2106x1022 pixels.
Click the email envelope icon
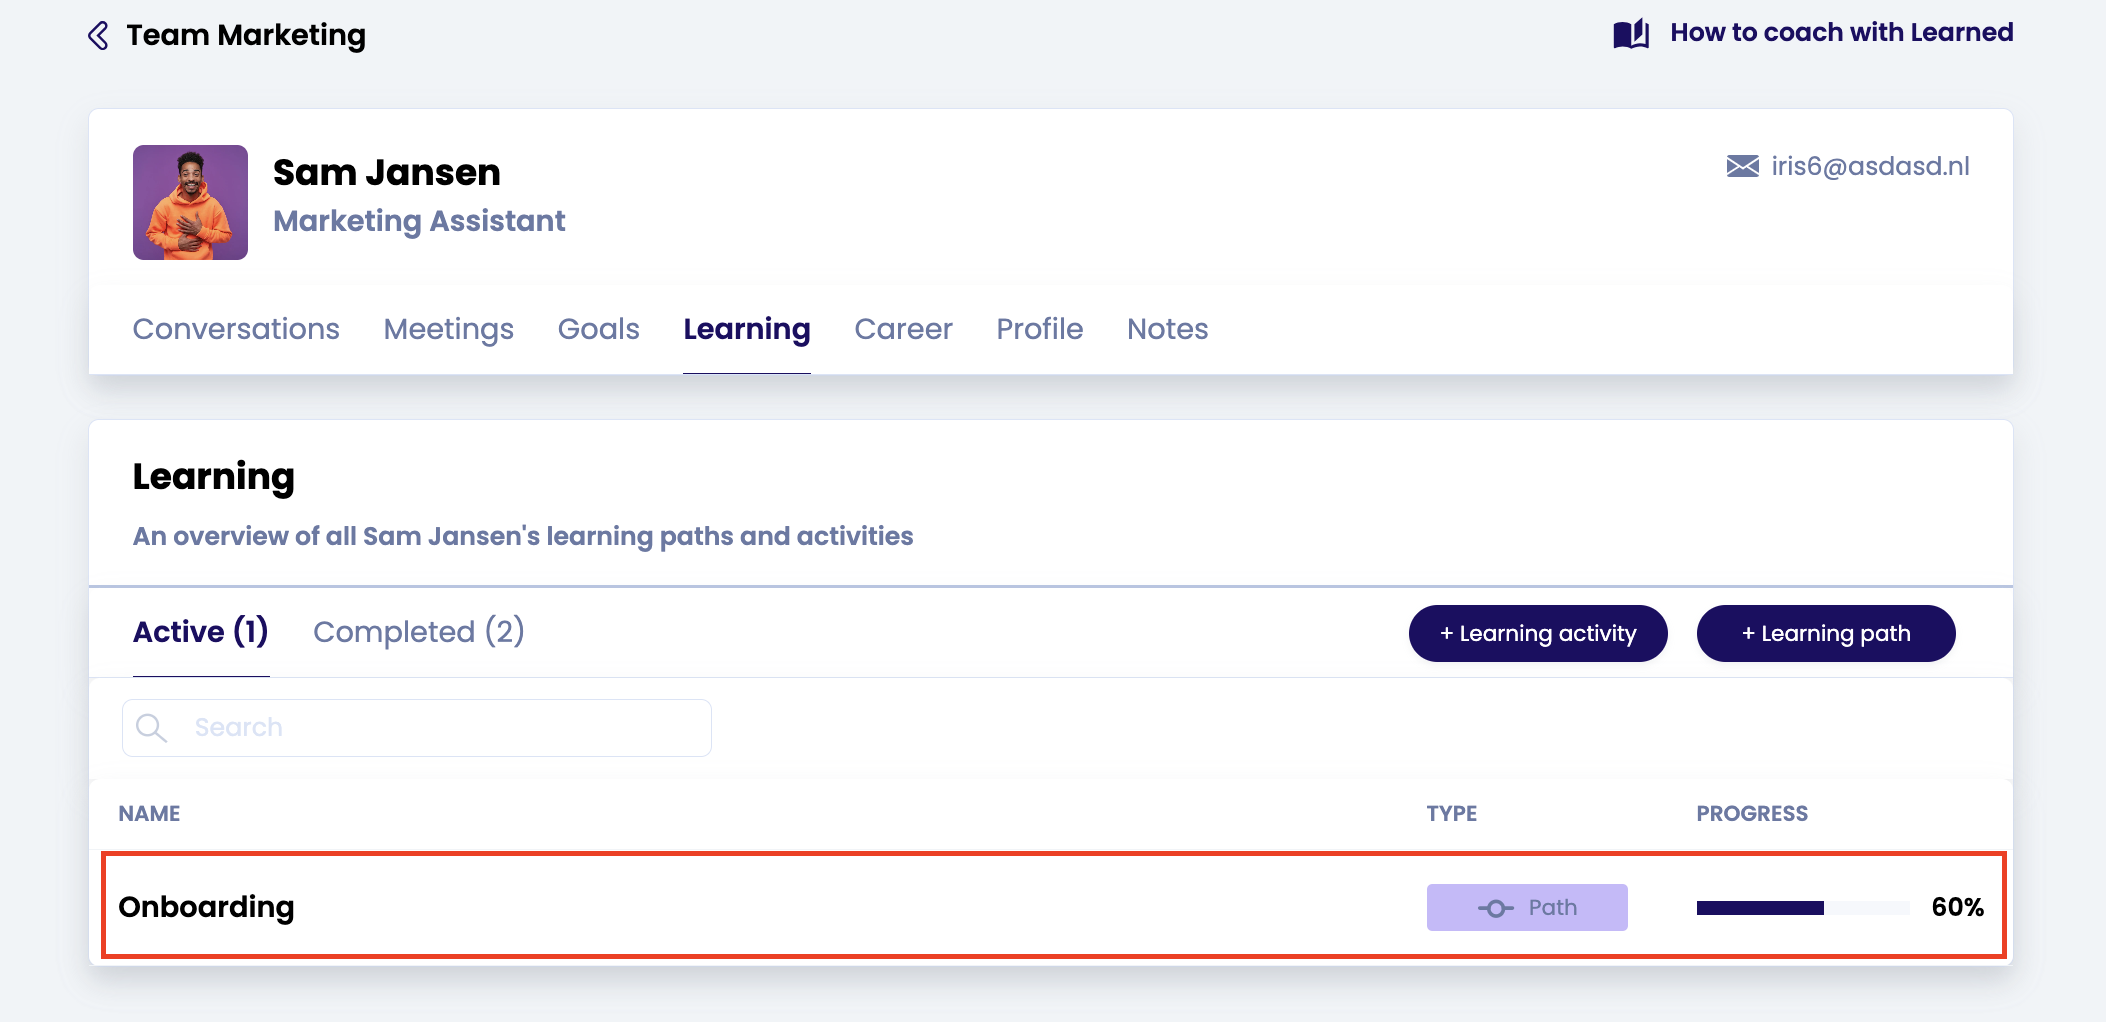click(1742, 166)
